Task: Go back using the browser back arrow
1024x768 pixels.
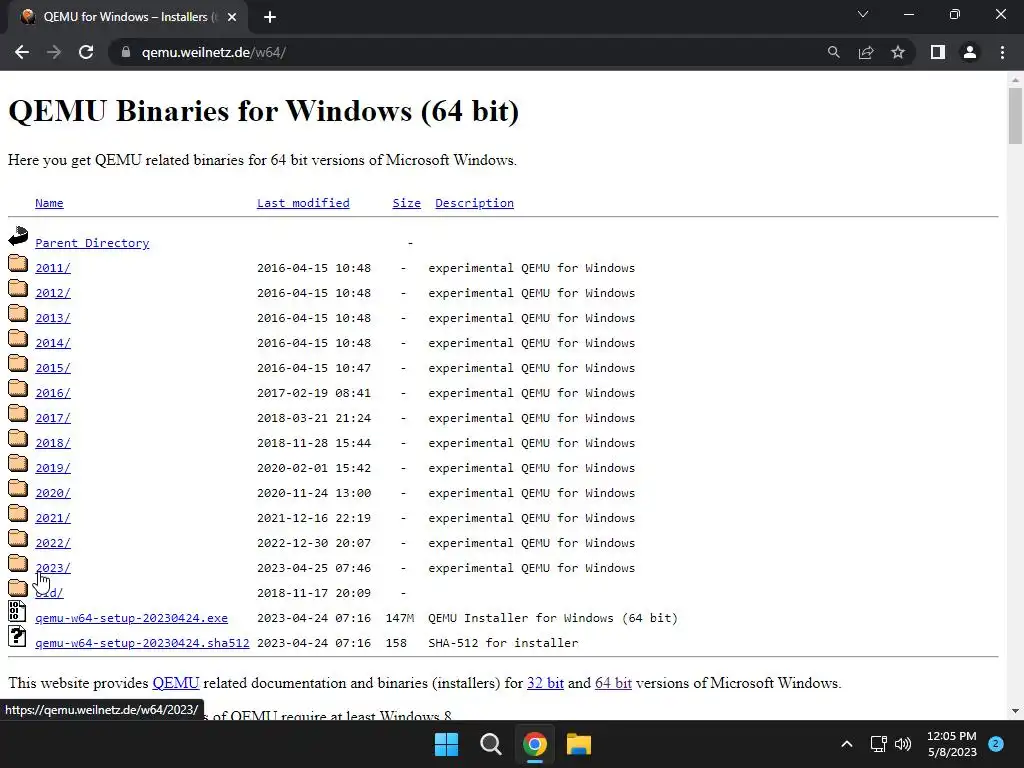Action: tap(22, 52)
